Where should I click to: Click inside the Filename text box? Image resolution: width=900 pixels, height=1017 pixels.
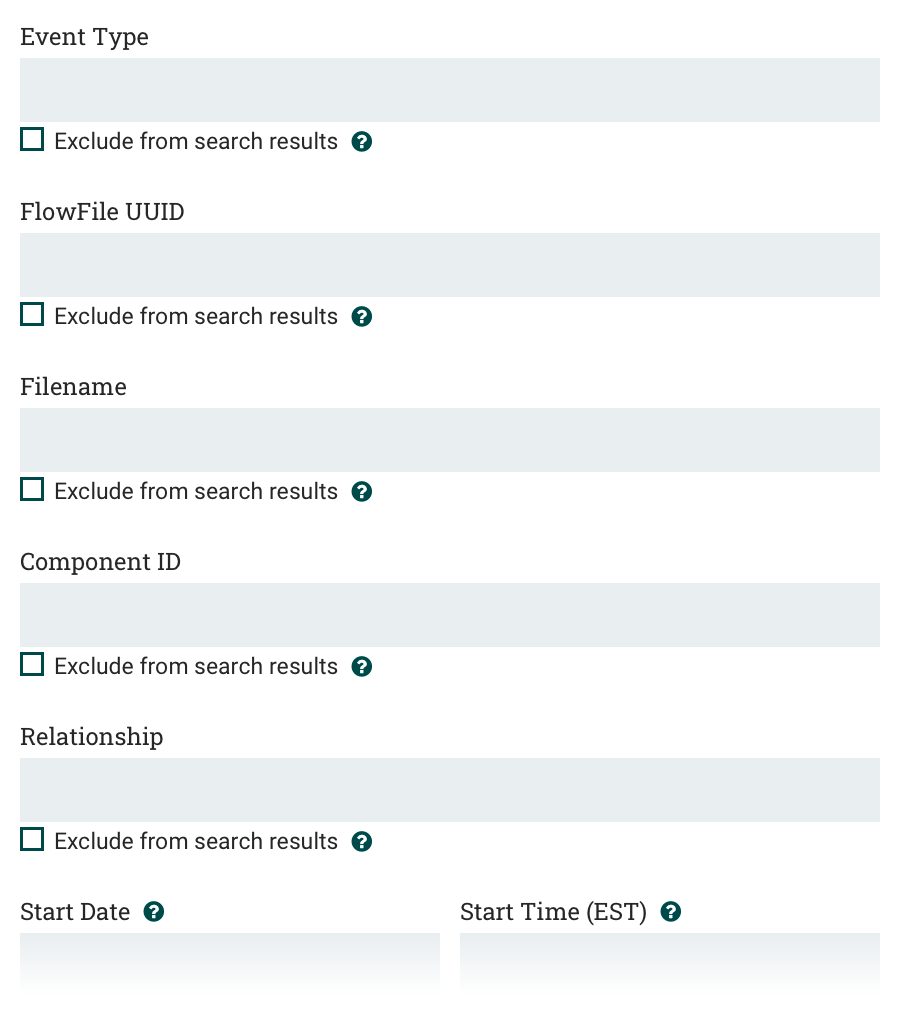(x=450, y=440)
